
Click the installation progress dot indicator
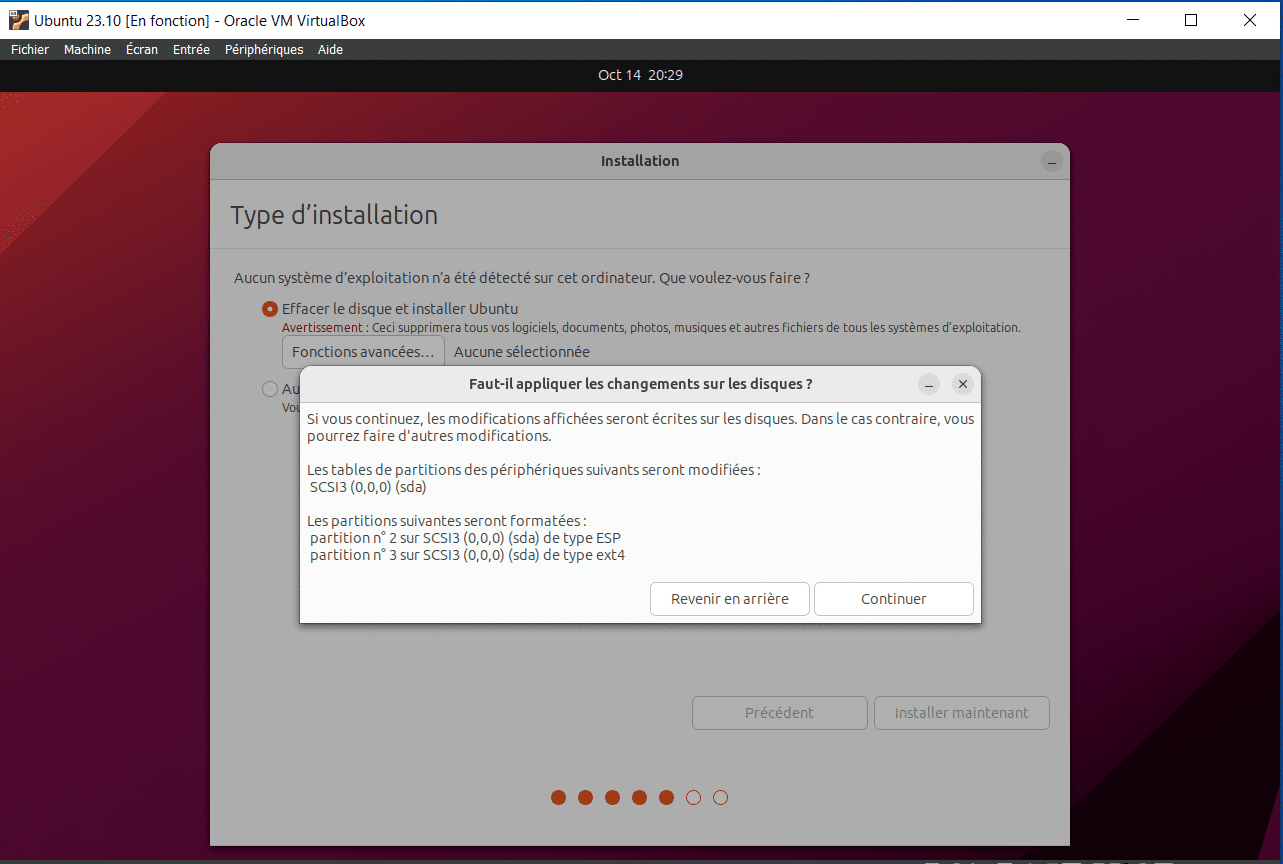[639, 797]
